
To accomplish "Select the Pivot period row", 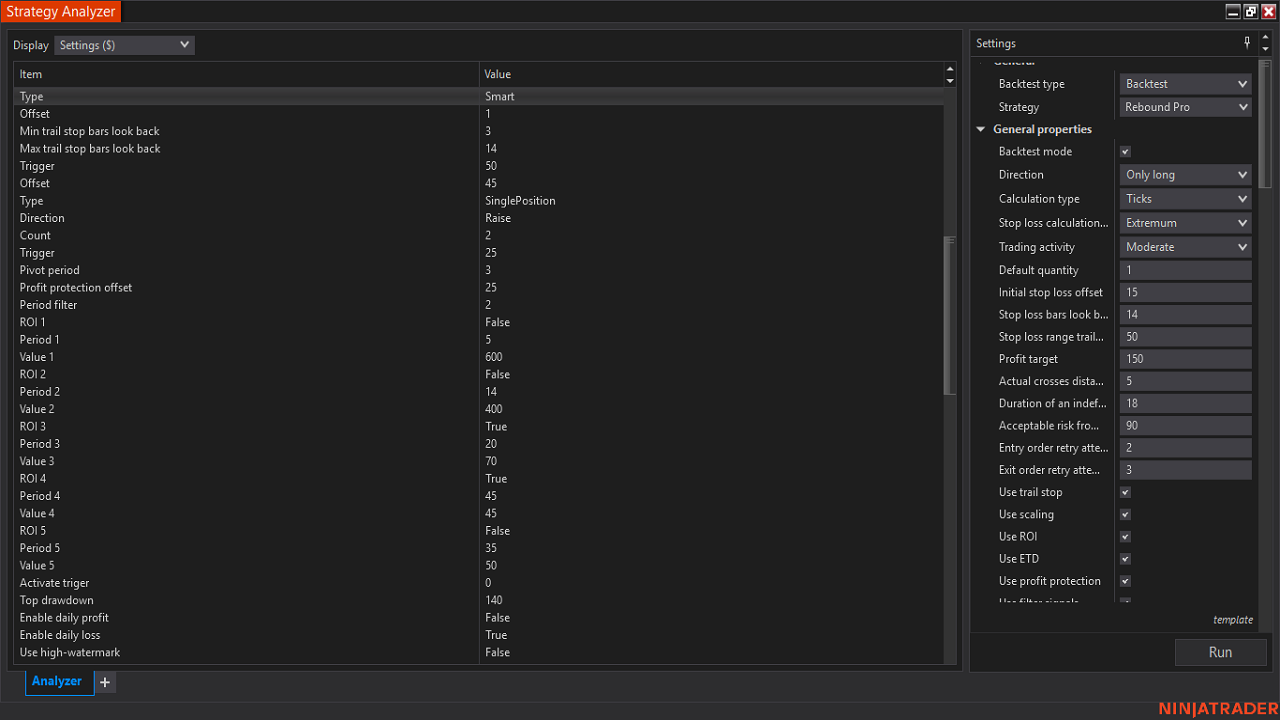I will 479,270.
